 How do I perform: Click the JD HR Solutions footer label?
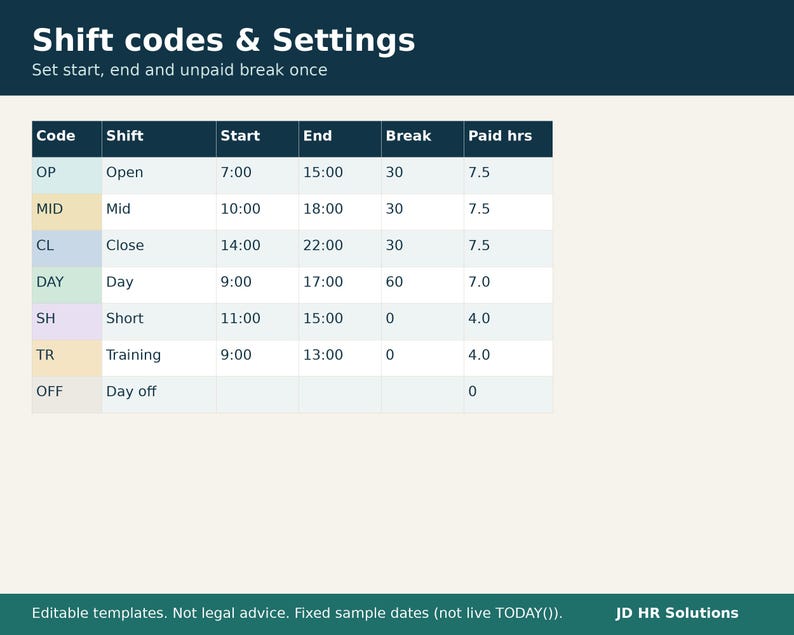point(677,613)
